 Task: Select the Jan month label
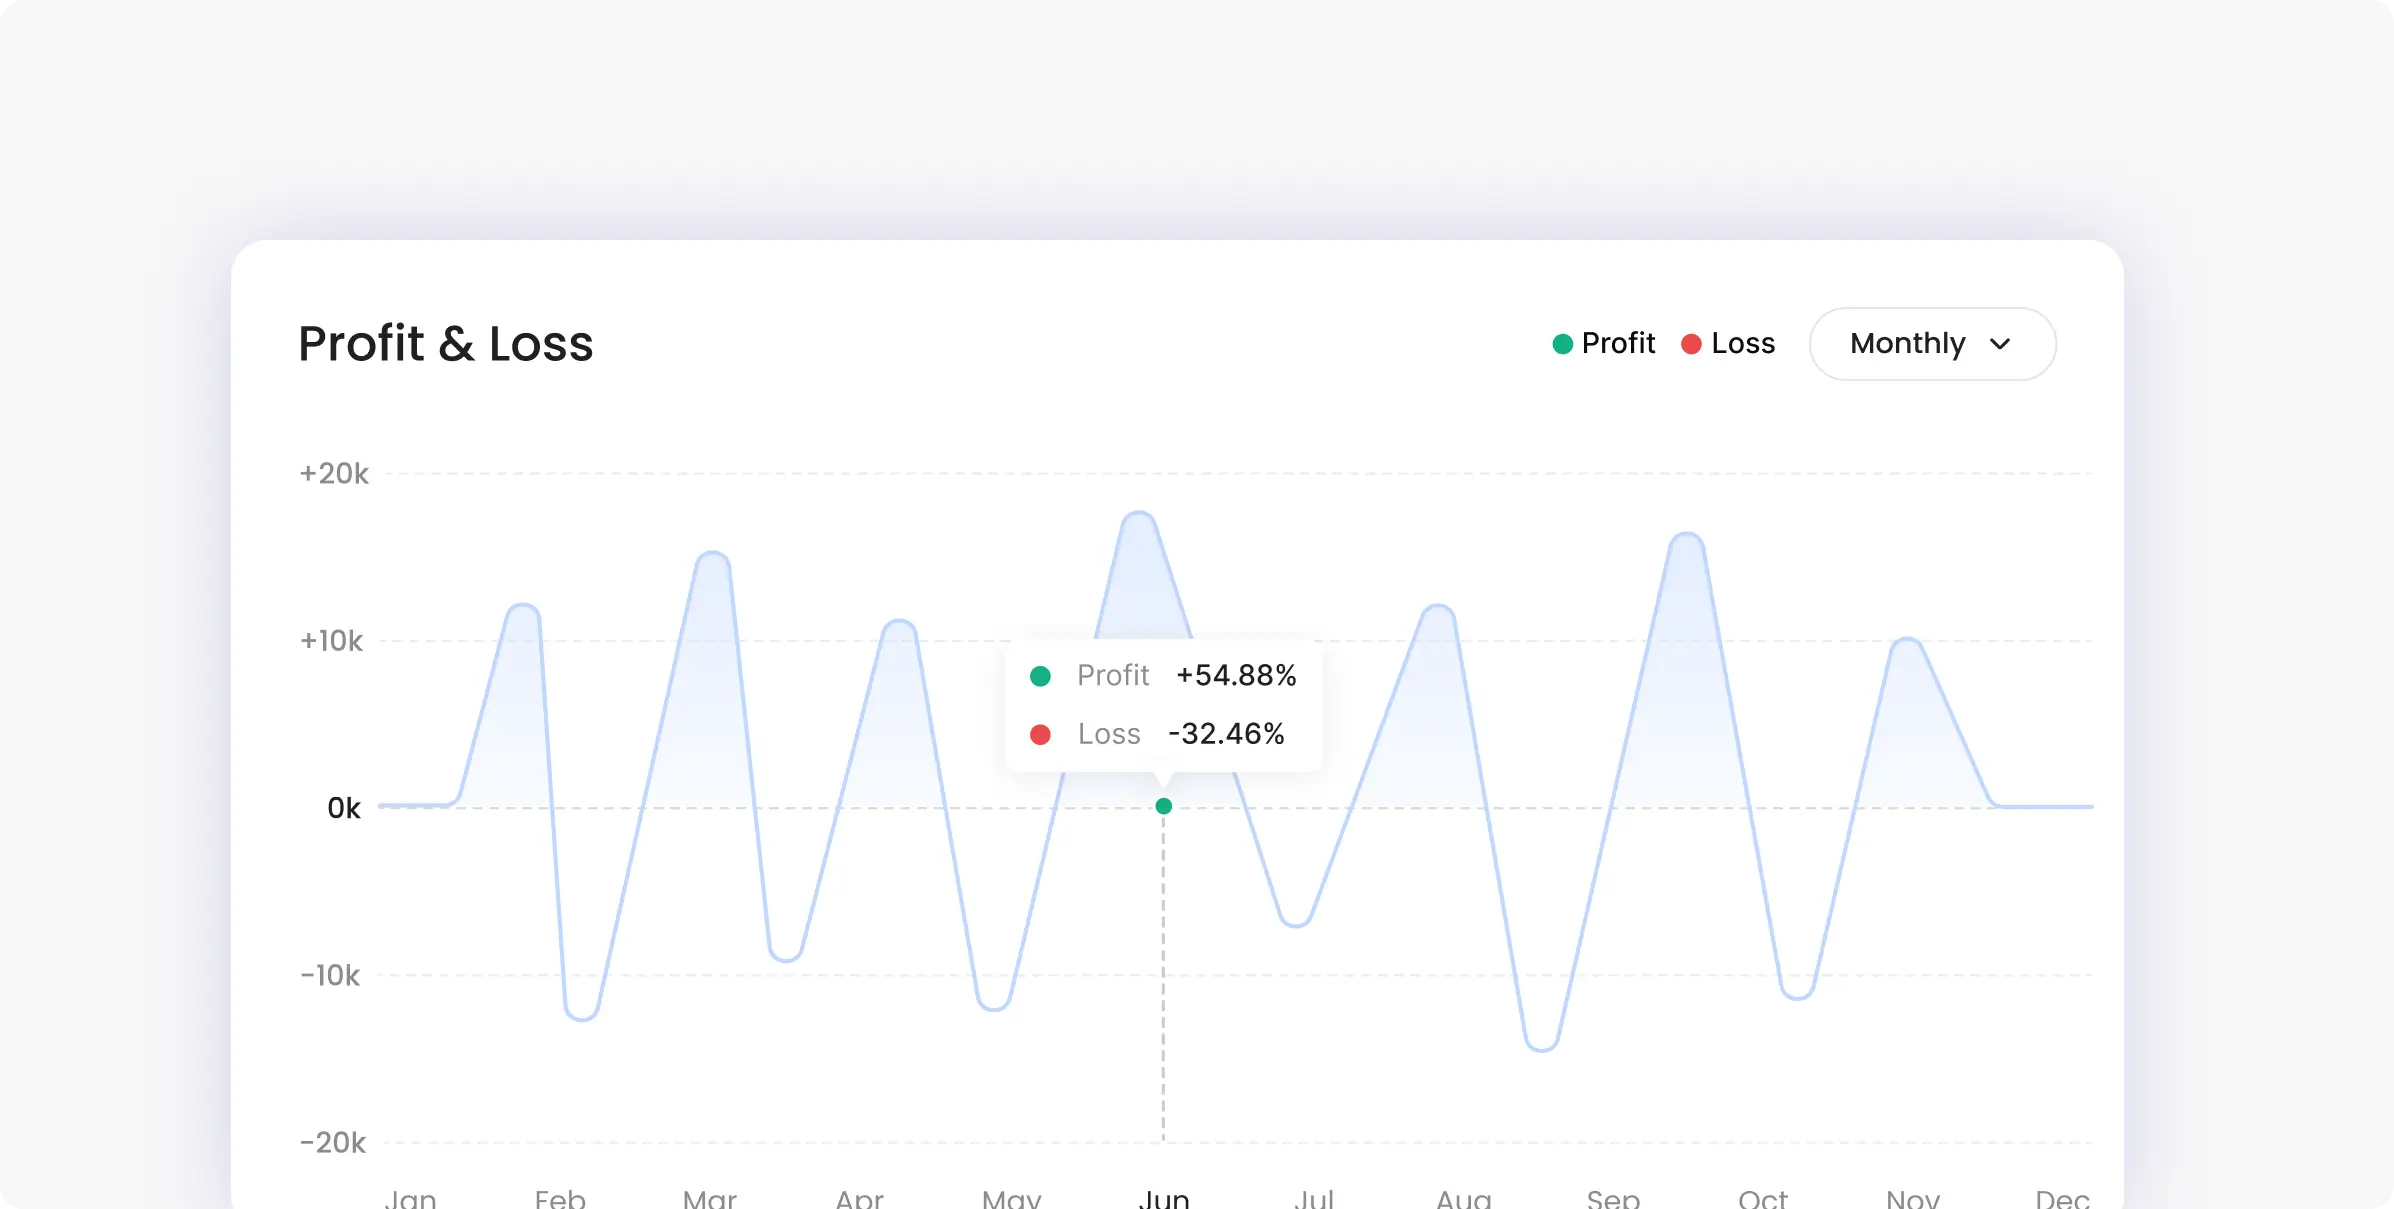click(410, 1198)
